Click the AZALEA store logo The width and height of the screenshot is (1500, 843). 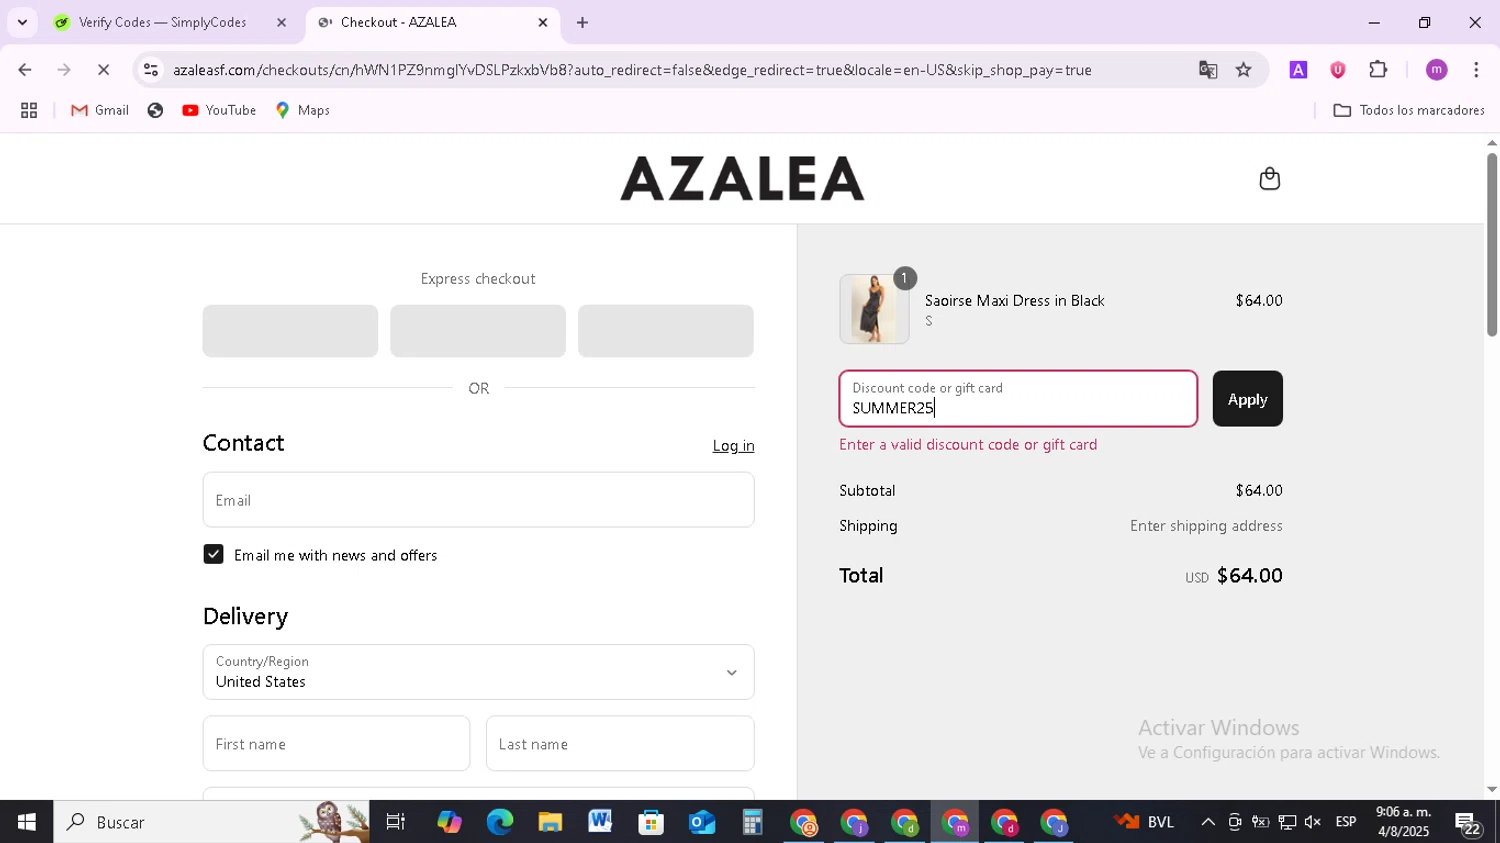click(x=742, y=179)
